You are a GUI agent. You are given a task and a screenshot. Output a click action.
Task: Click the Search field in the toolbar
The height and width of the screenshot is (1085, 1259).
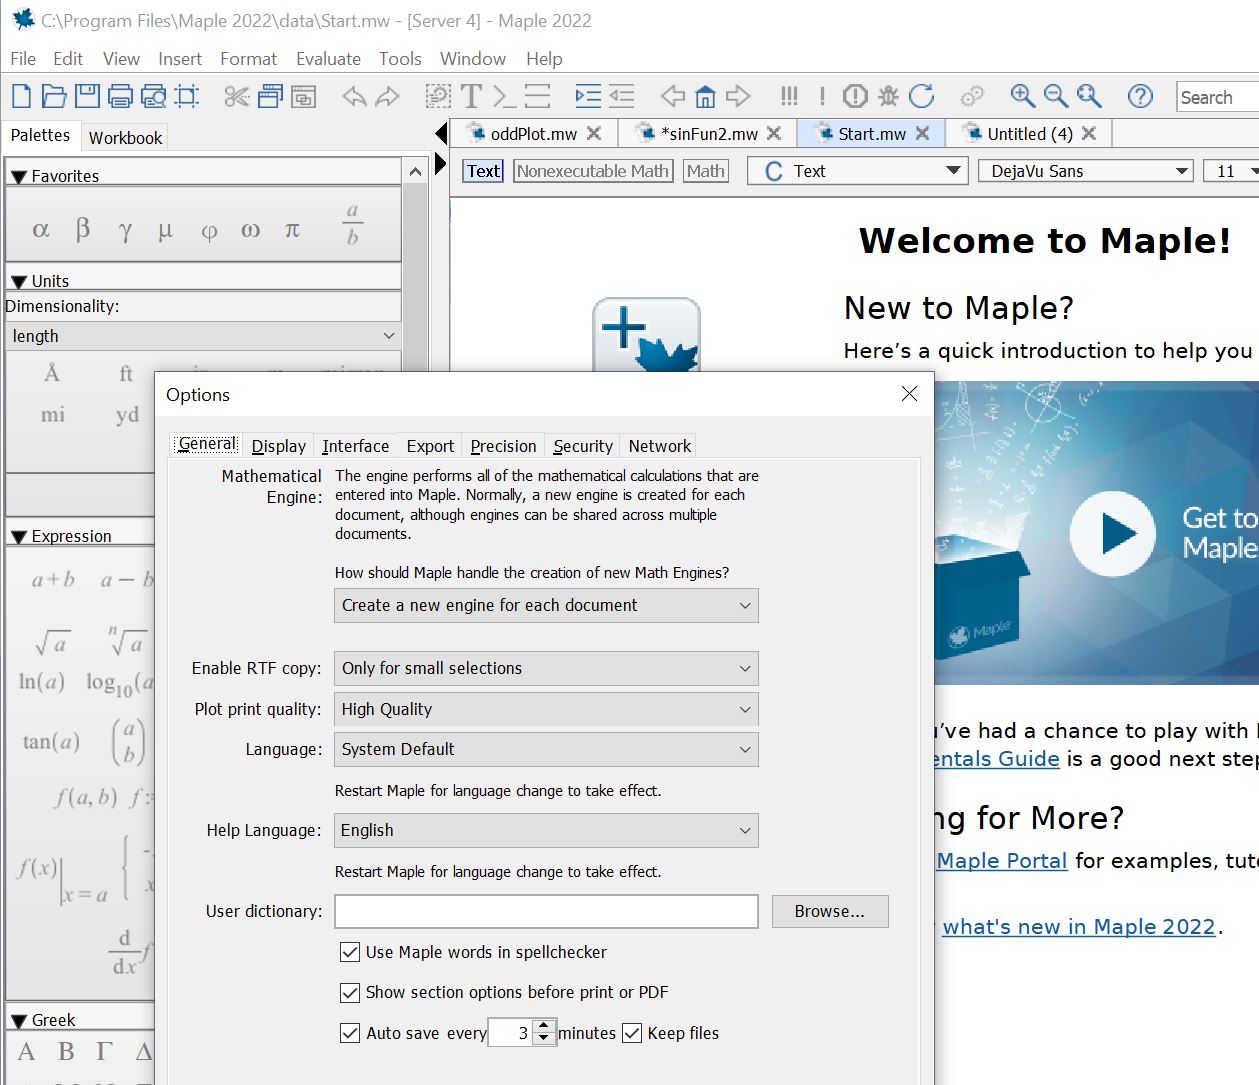pyautogui.click(x=1218, y=97)
